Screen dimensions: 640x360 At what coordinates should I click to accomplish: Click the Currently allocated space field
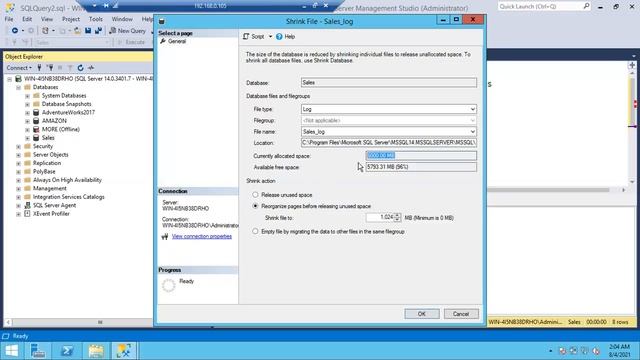point(421,156)
